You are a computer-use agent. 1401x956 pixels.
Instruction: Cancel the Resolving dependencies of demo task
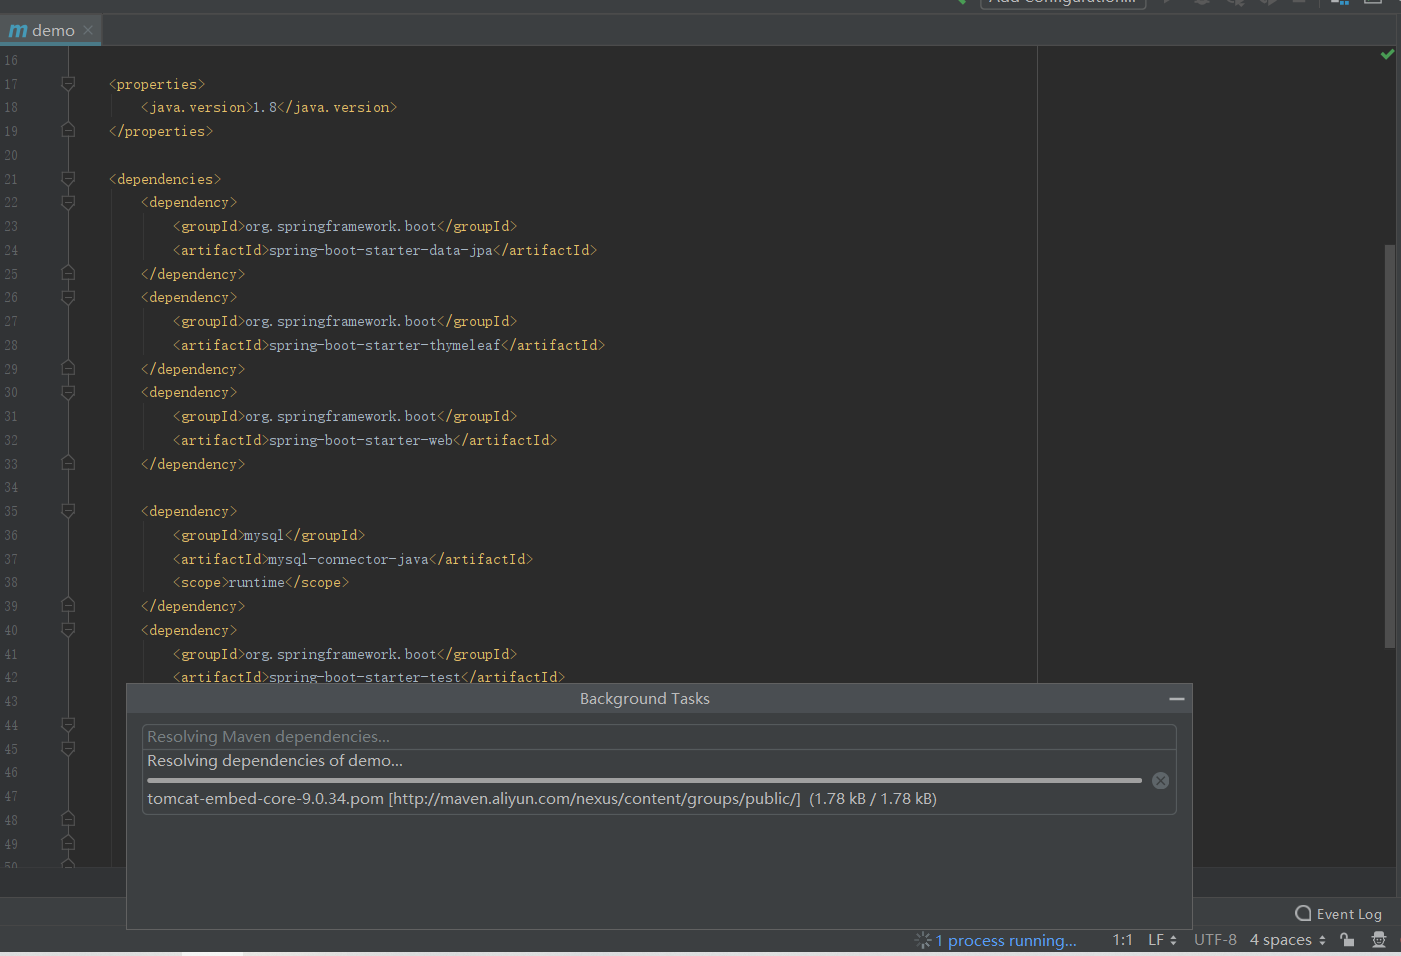coord(1160,781)
